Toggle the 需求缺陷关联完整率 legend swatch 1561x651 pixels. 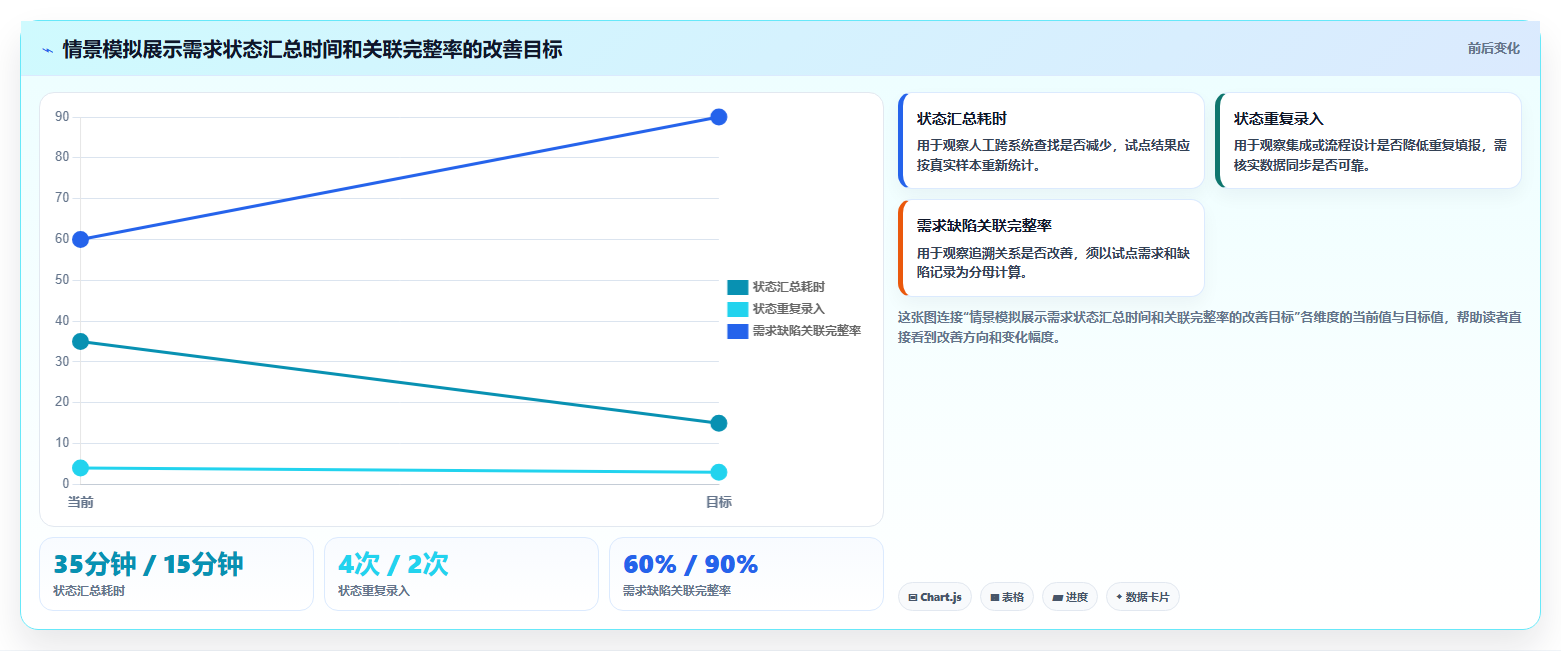click(737, 331)
